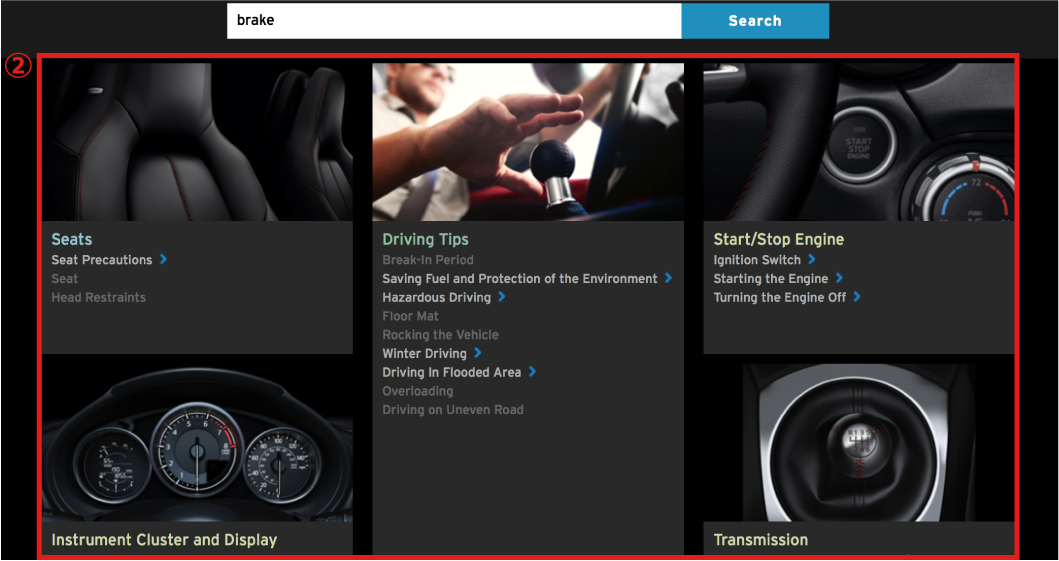Viewport: 1059px width, 561px height.
Task: Click the search field containing "brake"
Action: pyautogui.click(x=453, y=21)
